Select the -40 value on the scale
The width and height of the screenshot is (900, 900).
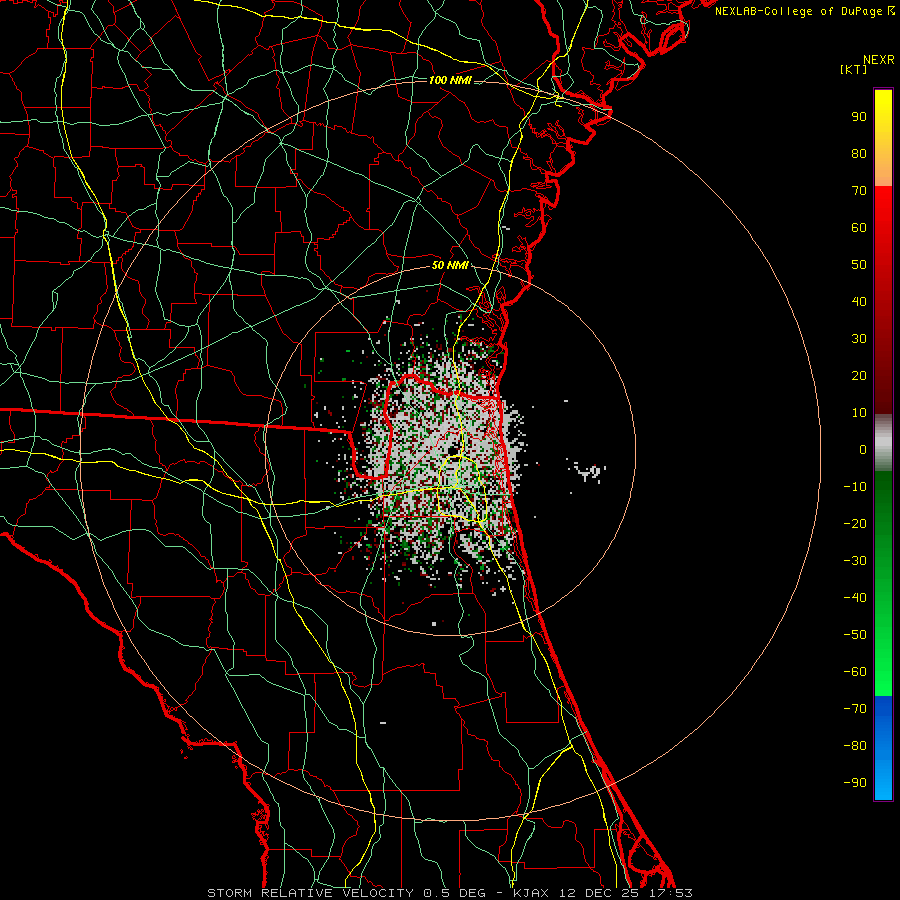pos(855,598)
